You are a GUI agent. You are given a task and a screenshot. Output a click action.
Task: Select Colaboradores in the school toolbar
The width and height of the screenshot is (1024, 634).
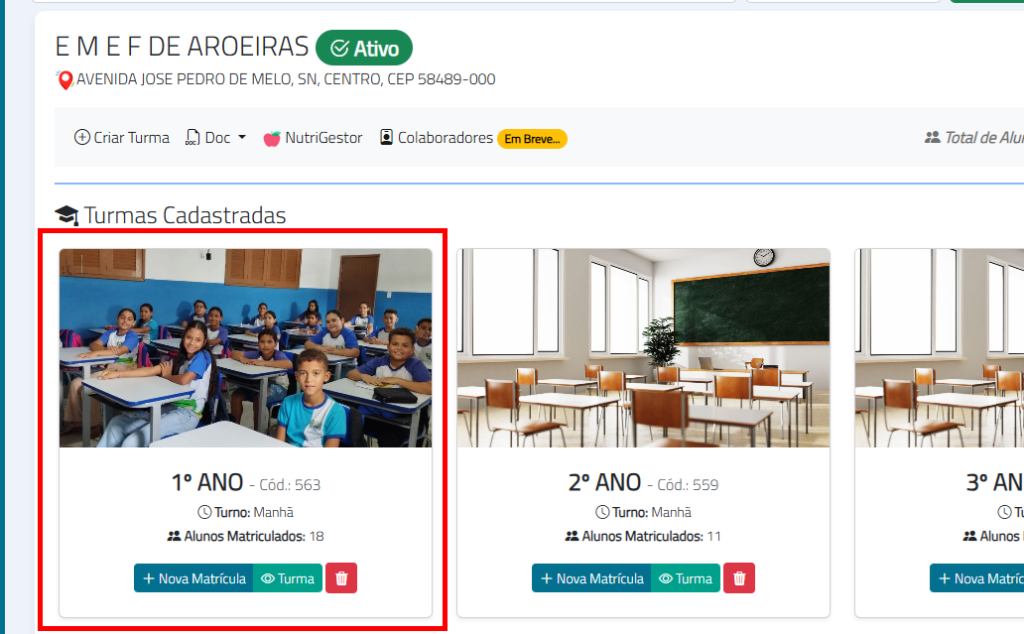click(x=445, y=138)
